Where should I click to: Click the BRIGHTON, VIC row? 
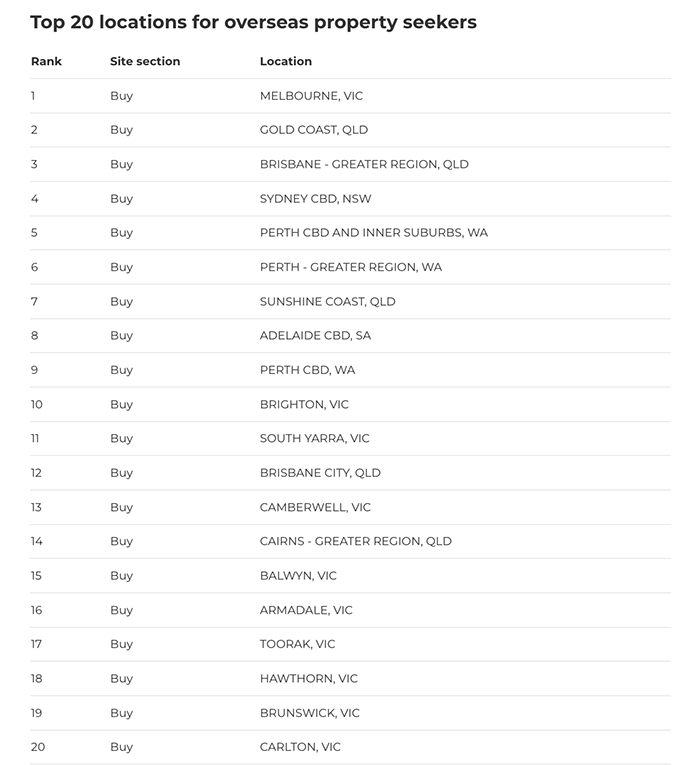(x=350, y=404)
